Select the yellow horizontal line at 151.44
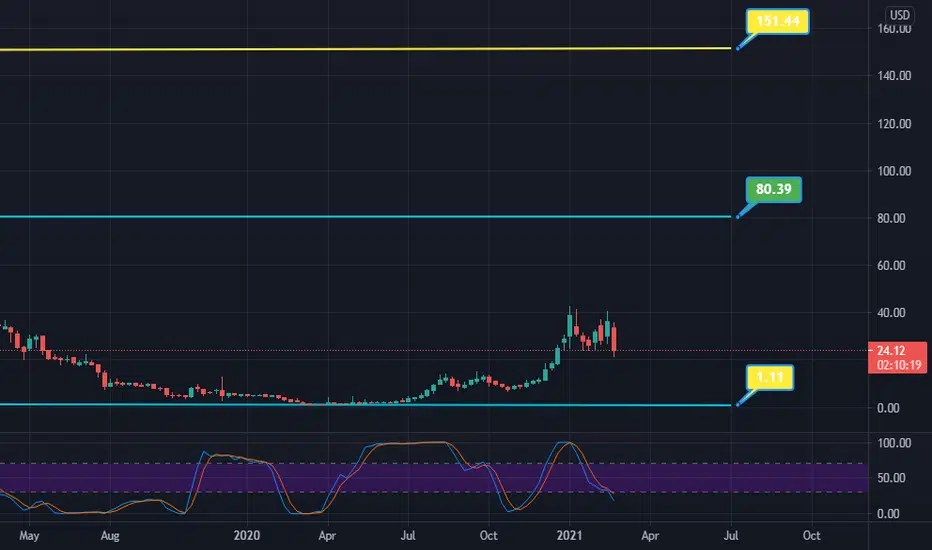The height and width of the screenshot is (550, 932). pos(366,49)
